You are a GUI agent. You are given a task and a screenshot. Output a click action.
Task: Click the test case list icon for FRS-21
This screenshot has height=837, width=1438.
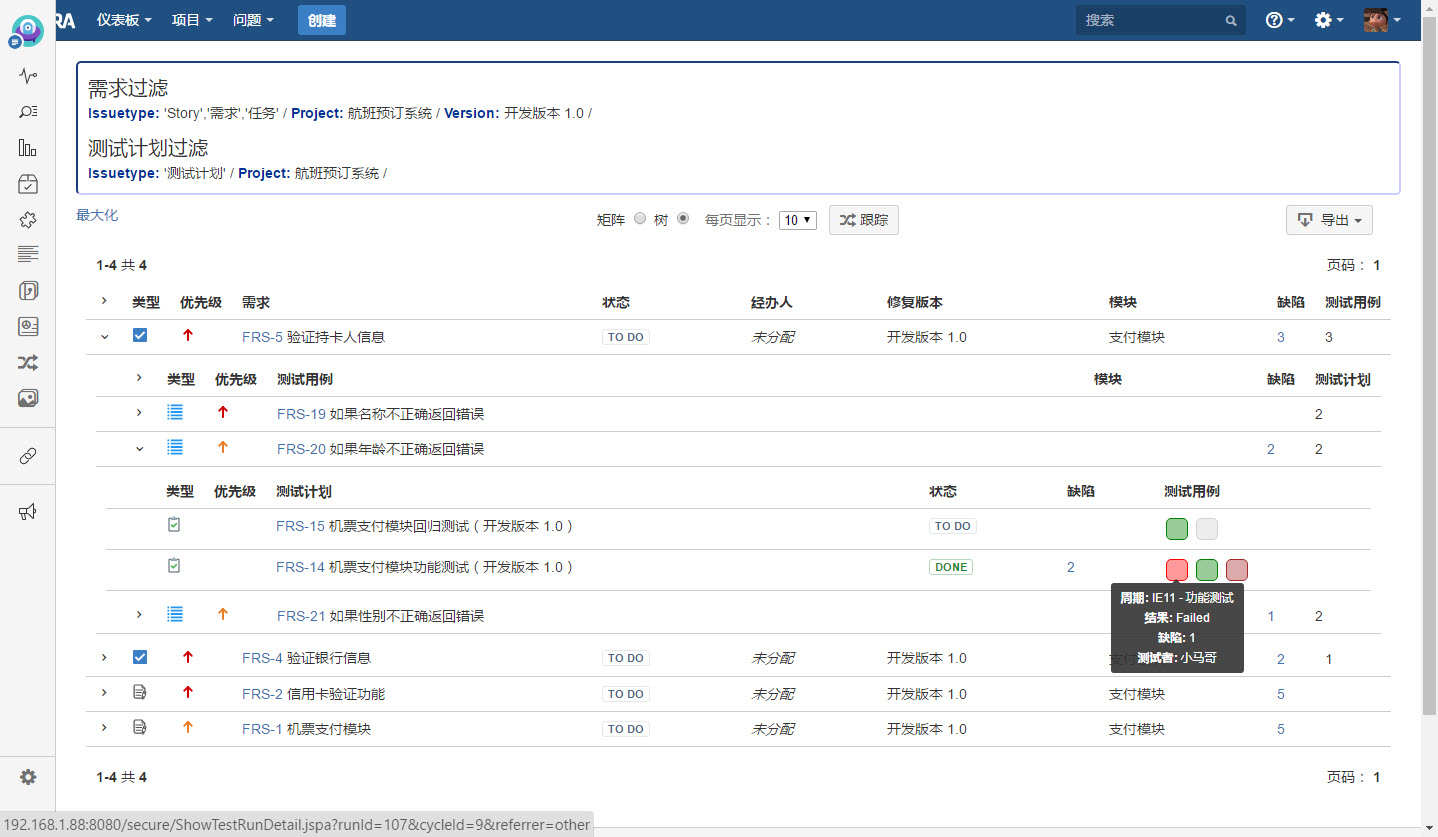click(175, 614)
